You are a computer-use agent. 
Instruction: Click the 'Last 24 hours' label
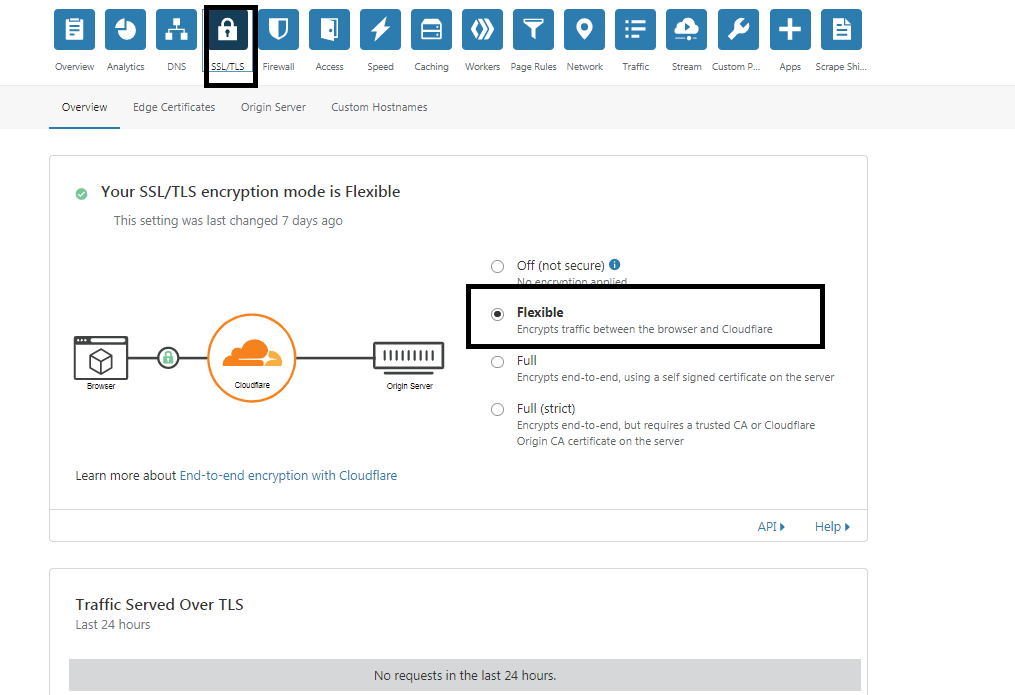point(113,624)
